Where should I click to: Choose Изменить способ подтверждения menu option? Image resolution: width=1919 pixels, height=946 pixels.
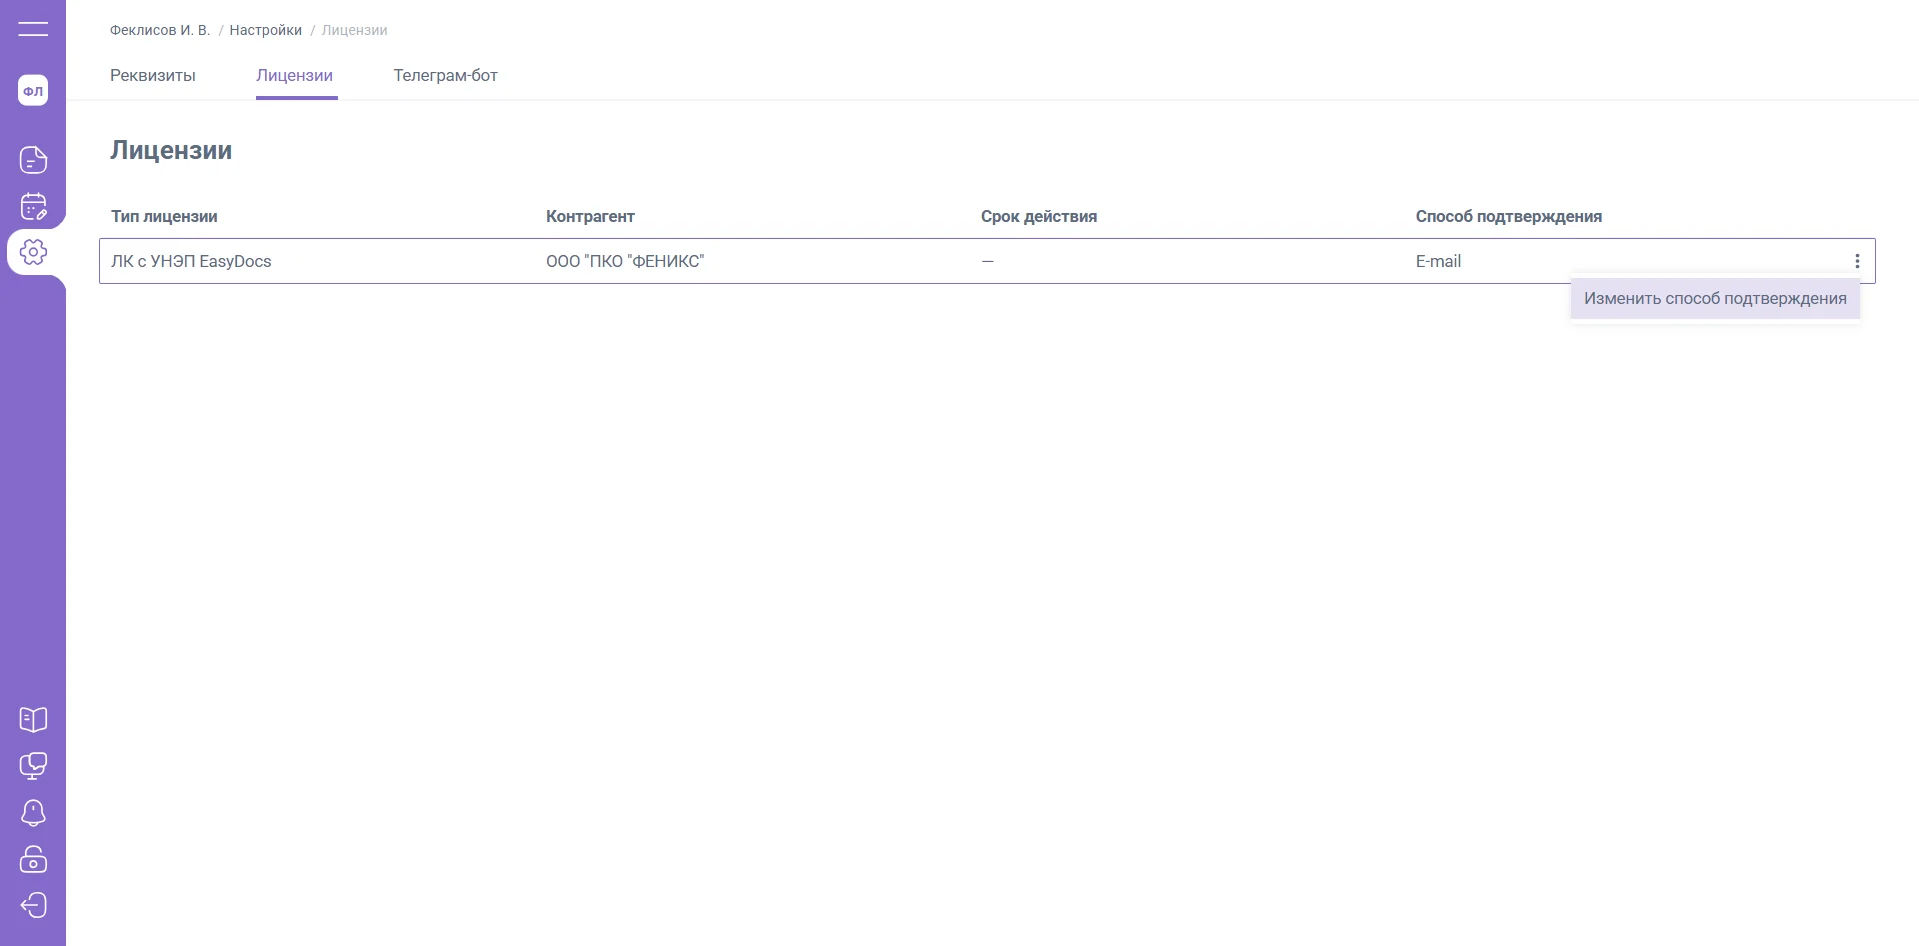click(1714, 299)
